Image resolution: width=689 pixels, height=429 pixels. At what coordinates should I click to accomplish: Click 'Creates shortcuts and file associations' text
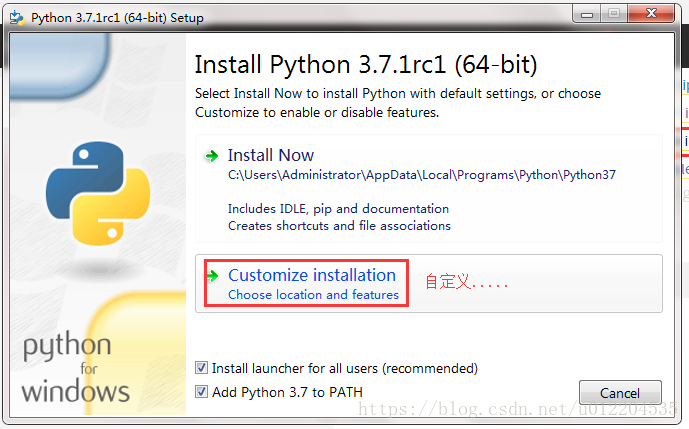(x=339, y=225)
